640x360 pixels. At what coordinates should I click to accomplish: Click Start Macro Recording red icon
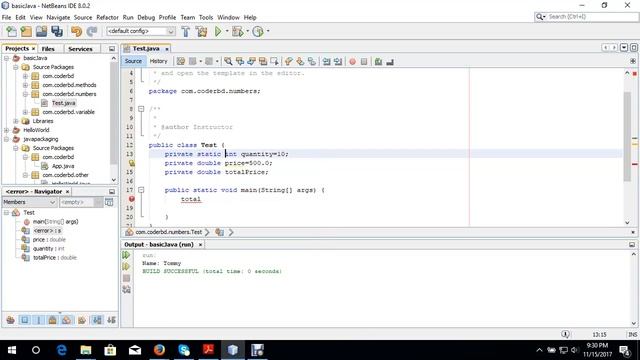pyautogui.click(x=352, y=61)
